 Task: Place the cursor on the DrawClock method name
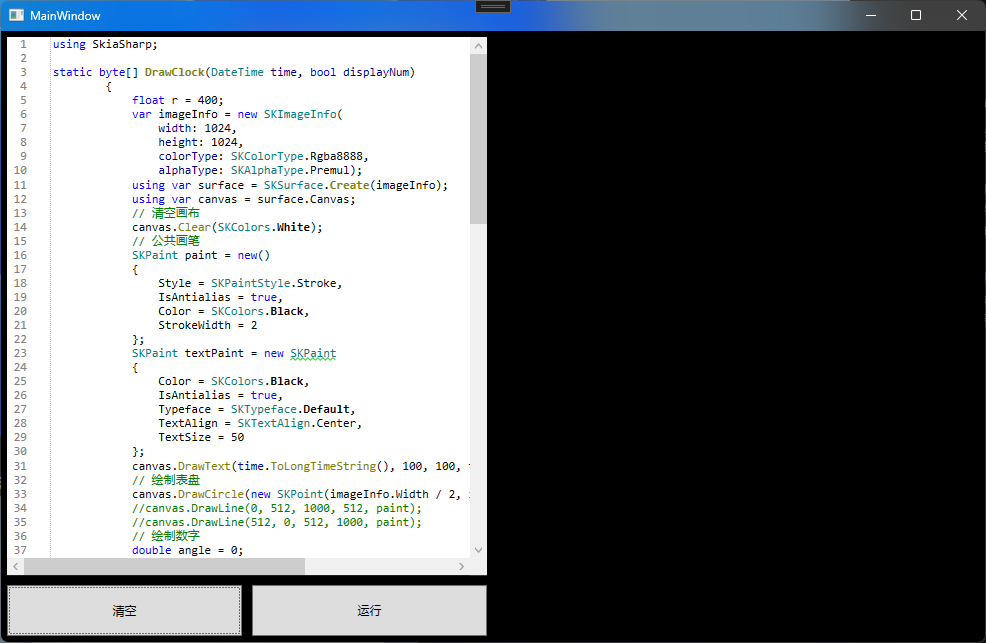click(x=171, y=72)
